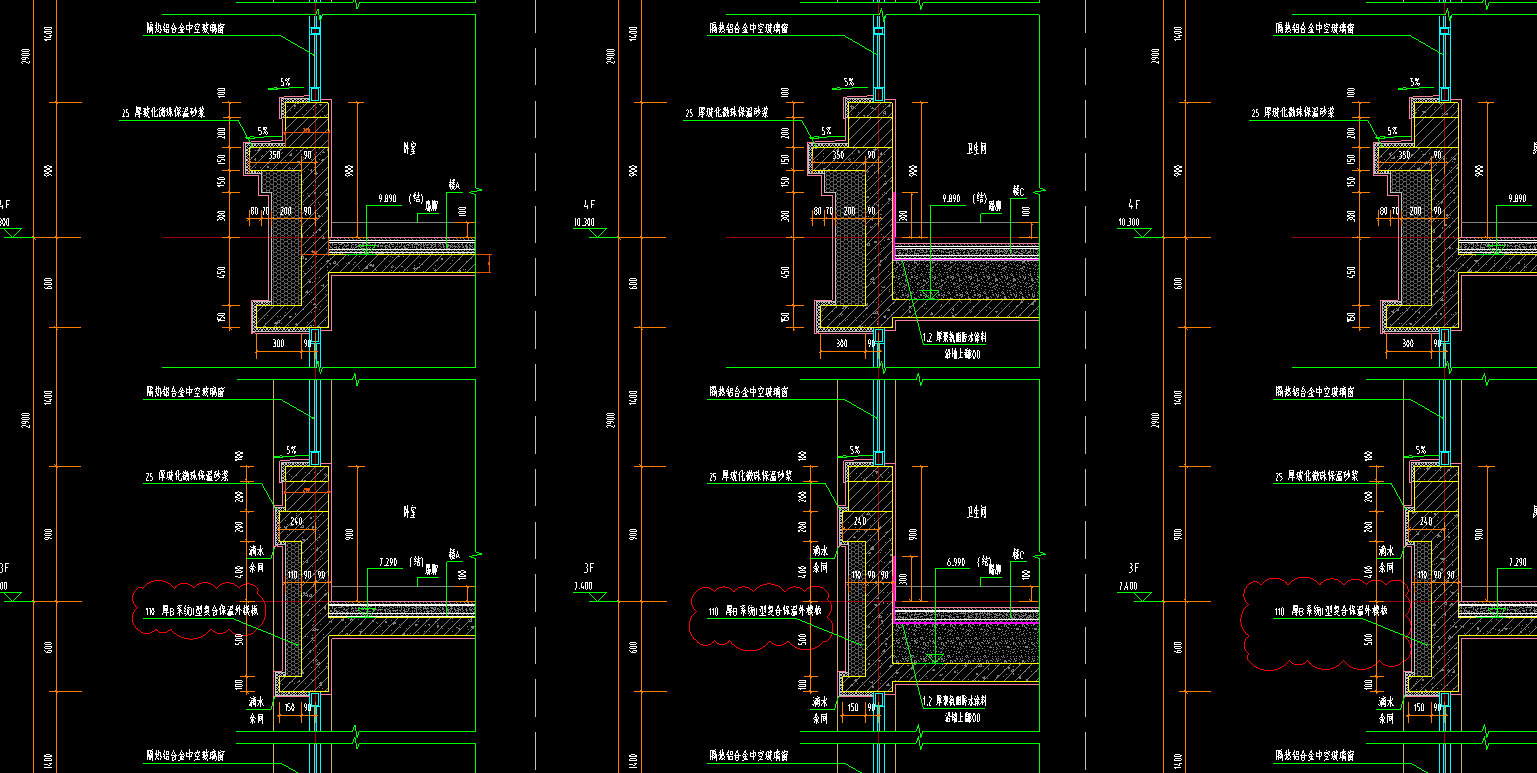The height and width of the screenshot is (773, 1537).
Task: Select 110 厚B系列 clouded note in 卧室 detail
Action: (202, 610)
